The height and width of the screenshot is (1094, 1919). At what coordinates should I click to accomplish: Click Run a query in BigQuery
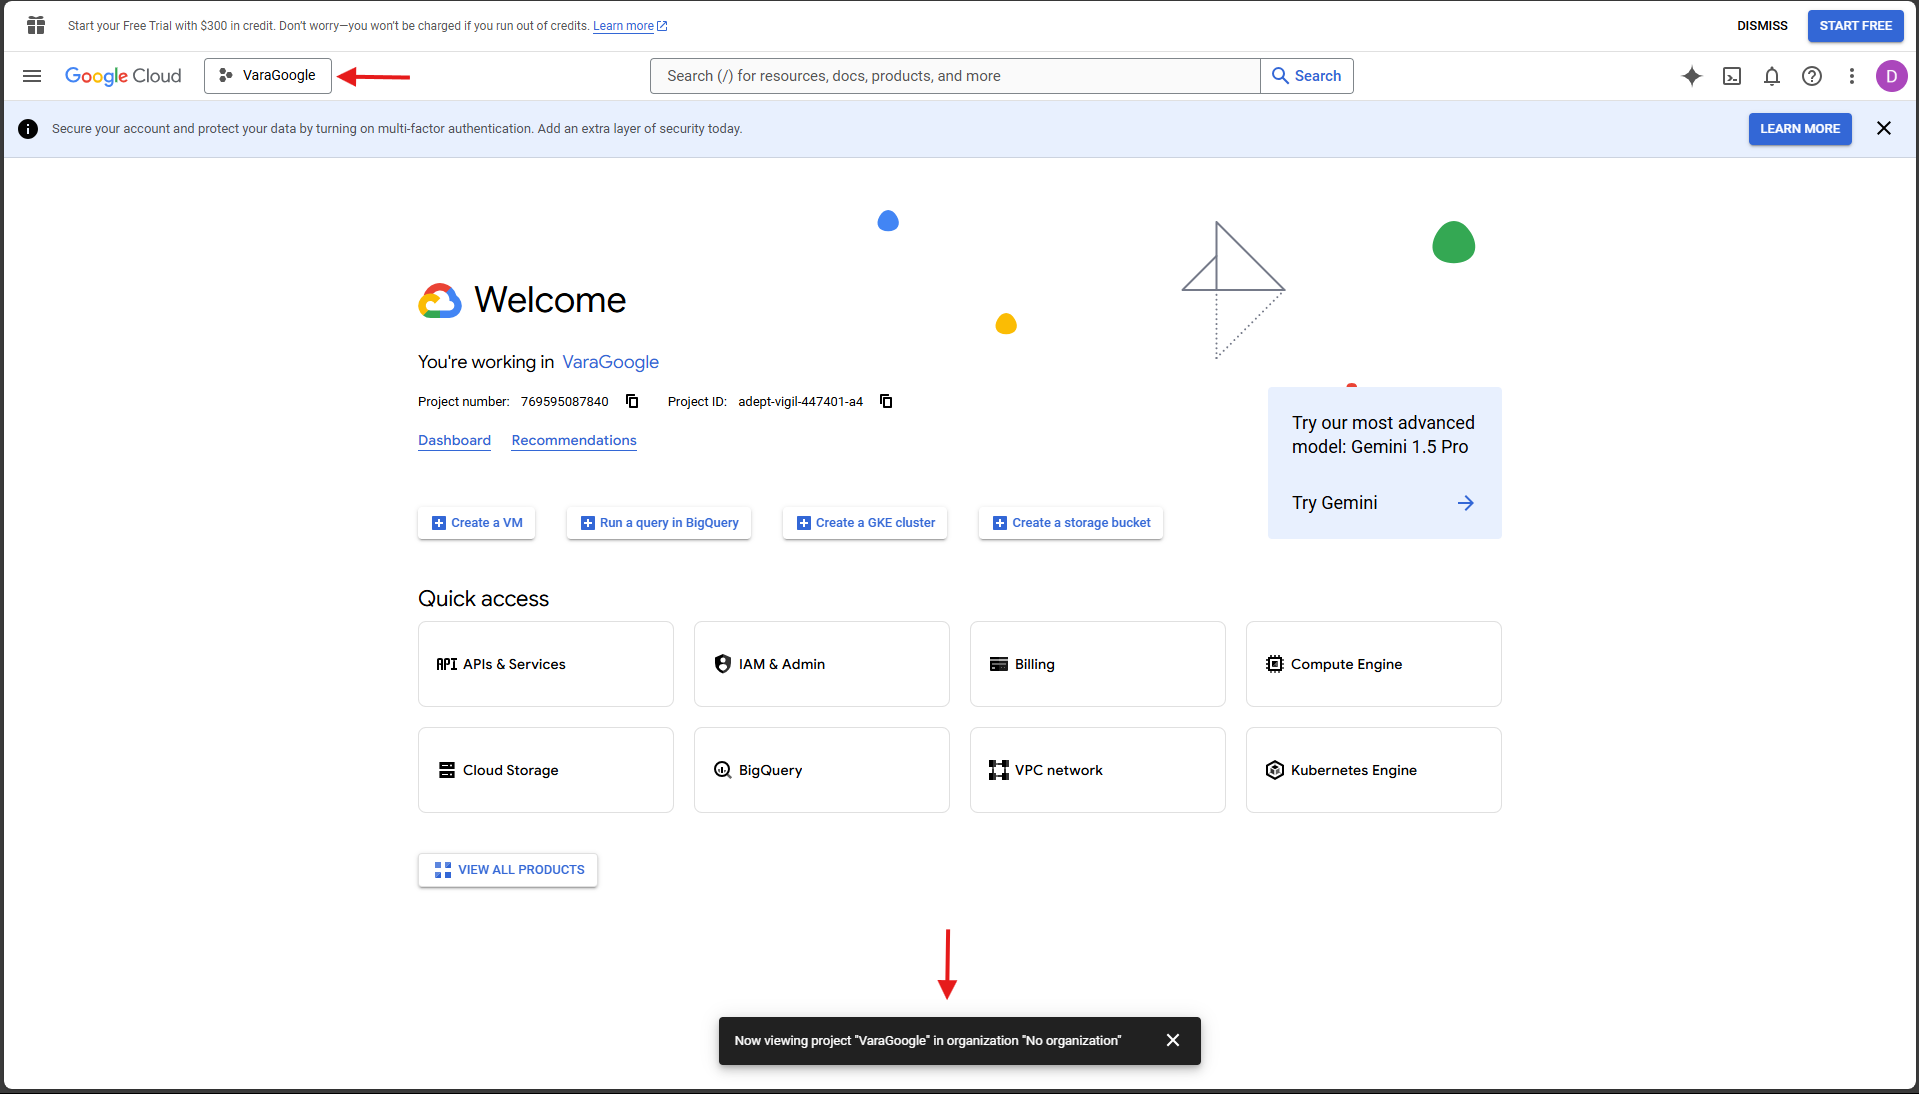tap(659, 523)
